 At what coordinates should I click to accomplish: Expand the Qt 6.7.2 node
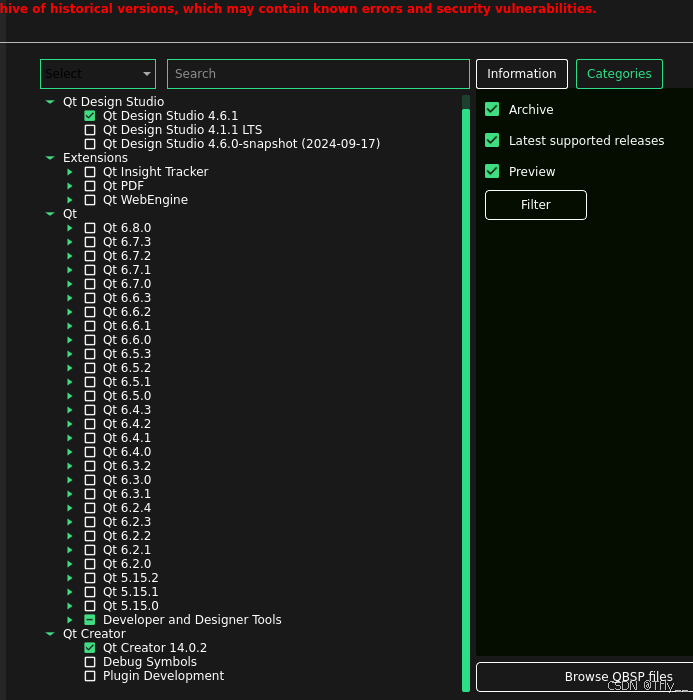[x=70, y=256]
